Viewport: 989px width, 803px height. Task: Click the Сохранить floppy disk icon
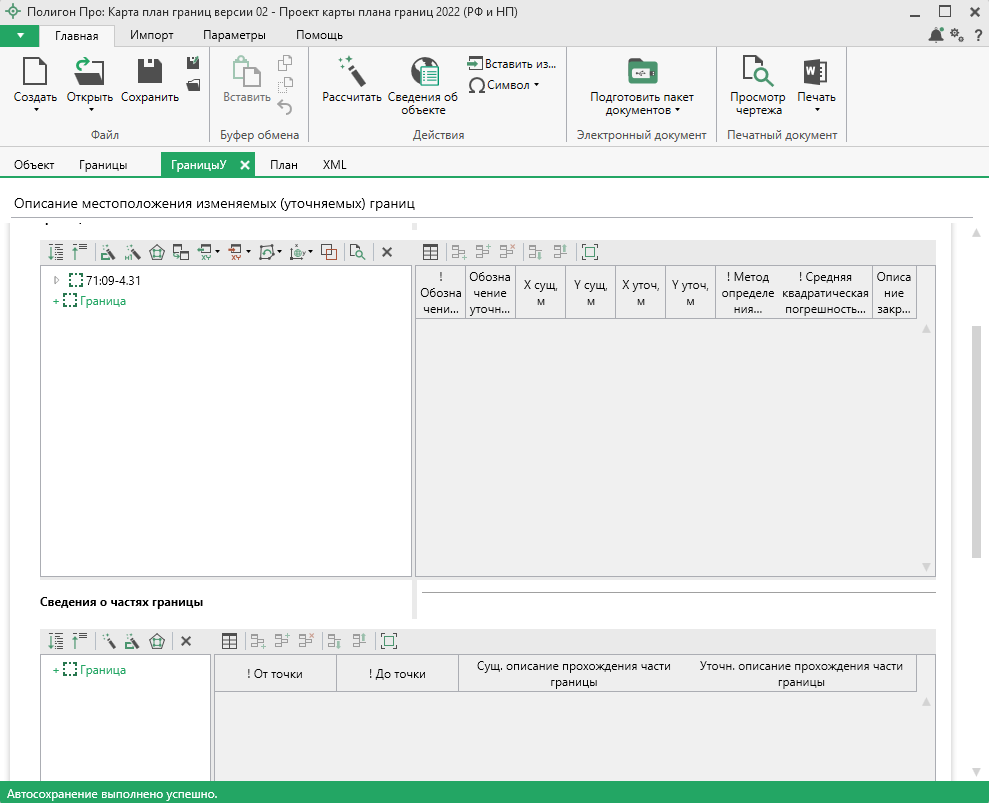150,72
